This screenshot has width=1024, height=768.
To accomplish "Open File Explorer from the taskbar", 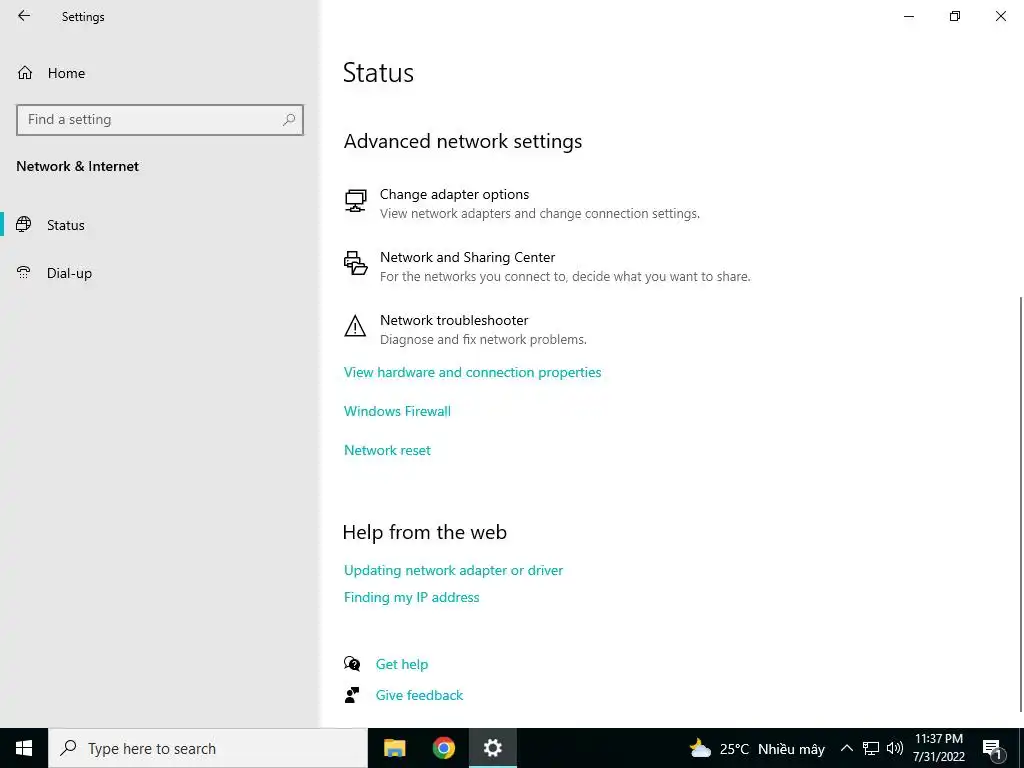I will tap(394, 748).
